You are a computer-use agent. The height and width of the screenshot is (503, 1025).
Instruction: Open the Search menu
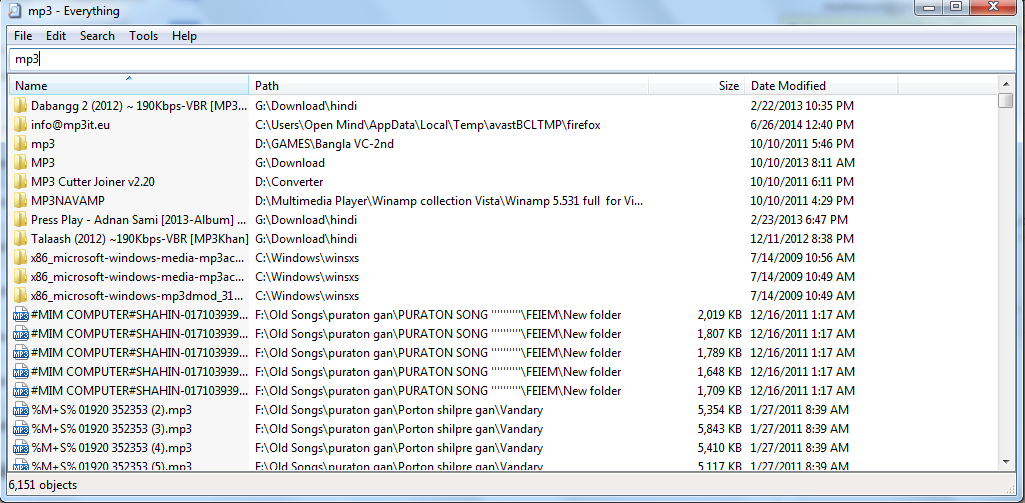coord(97,36)
